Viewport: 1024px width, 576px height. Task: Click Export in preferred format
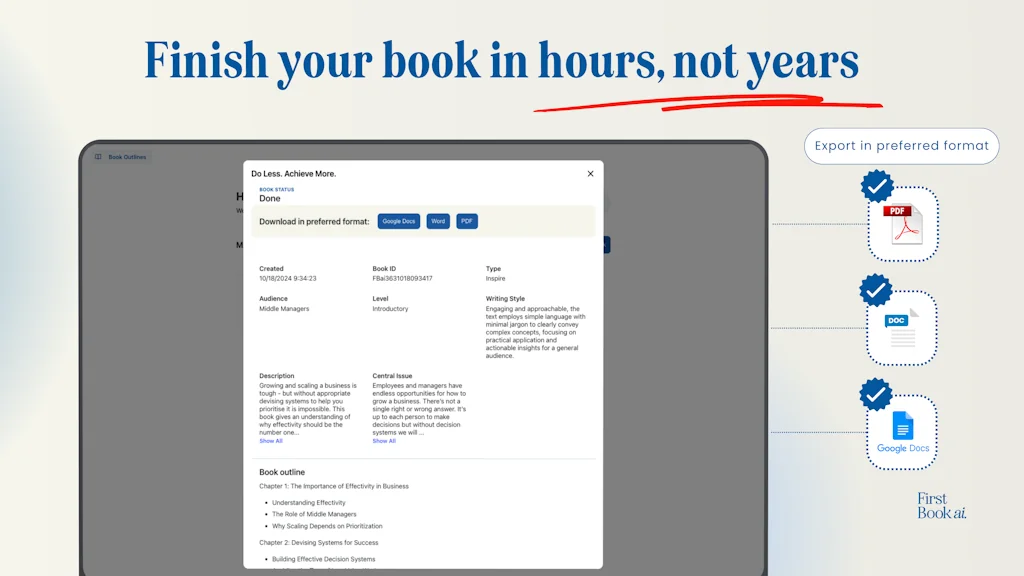(900, 146)
